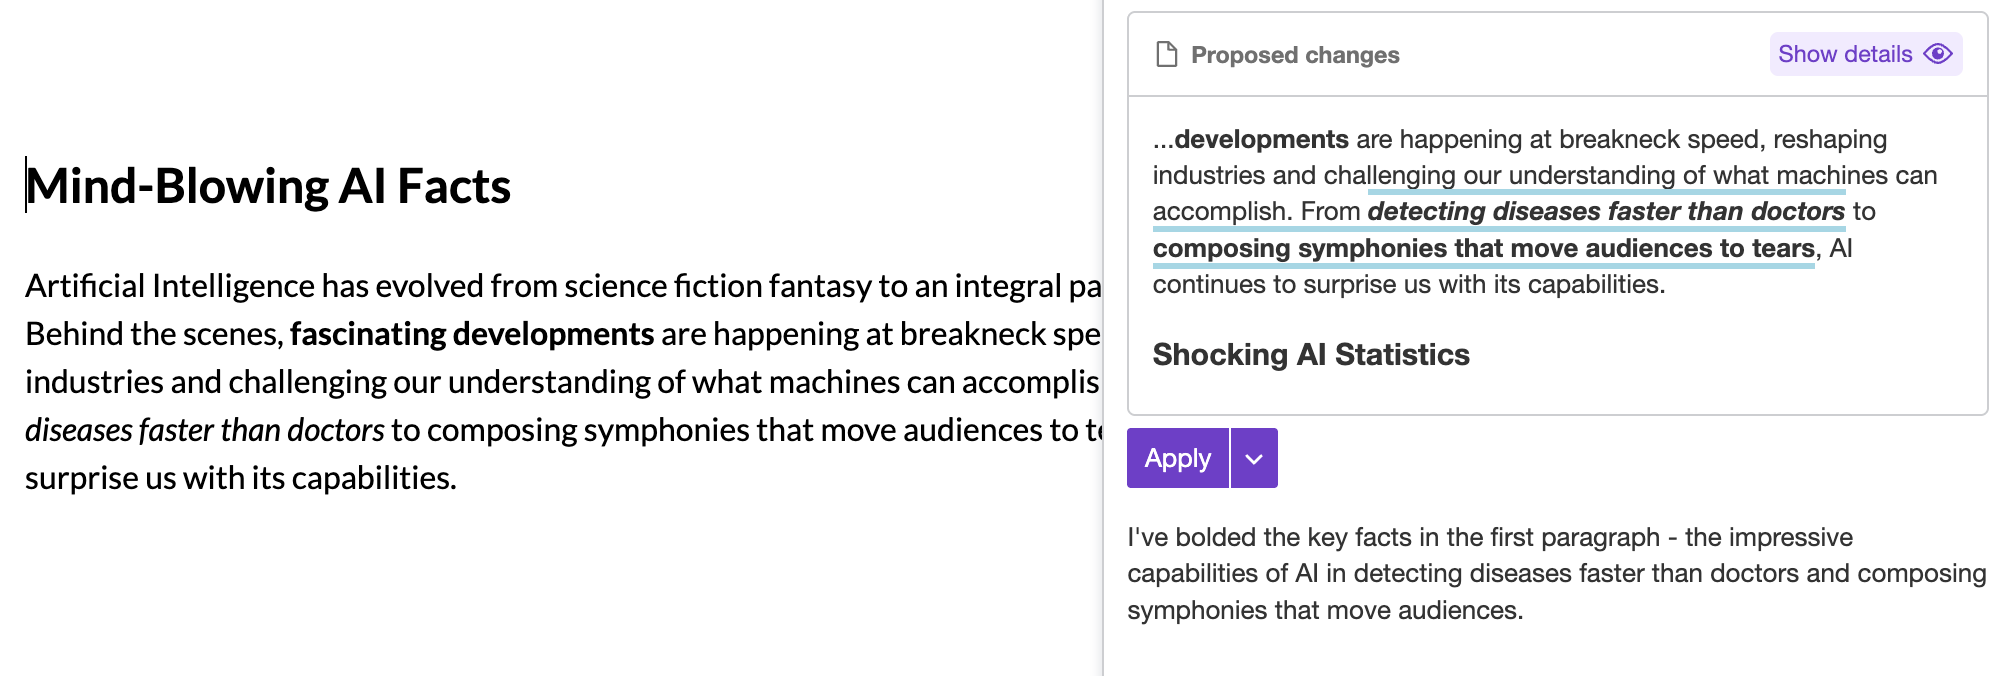Screen dimensions: 2000x676
Task: Click 'surprise us with its capabilities' sentence
Action: pyautogui.click(x=238, y=477)
